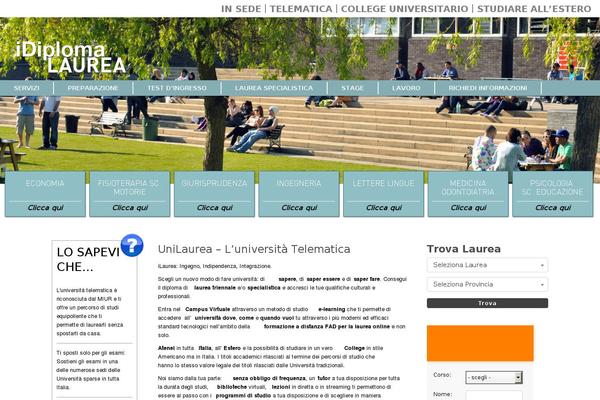Click 'formazione a distanza FAD' bold text
Image resolution: width=600 pixels, height=400 pixels.
(300, 327)
